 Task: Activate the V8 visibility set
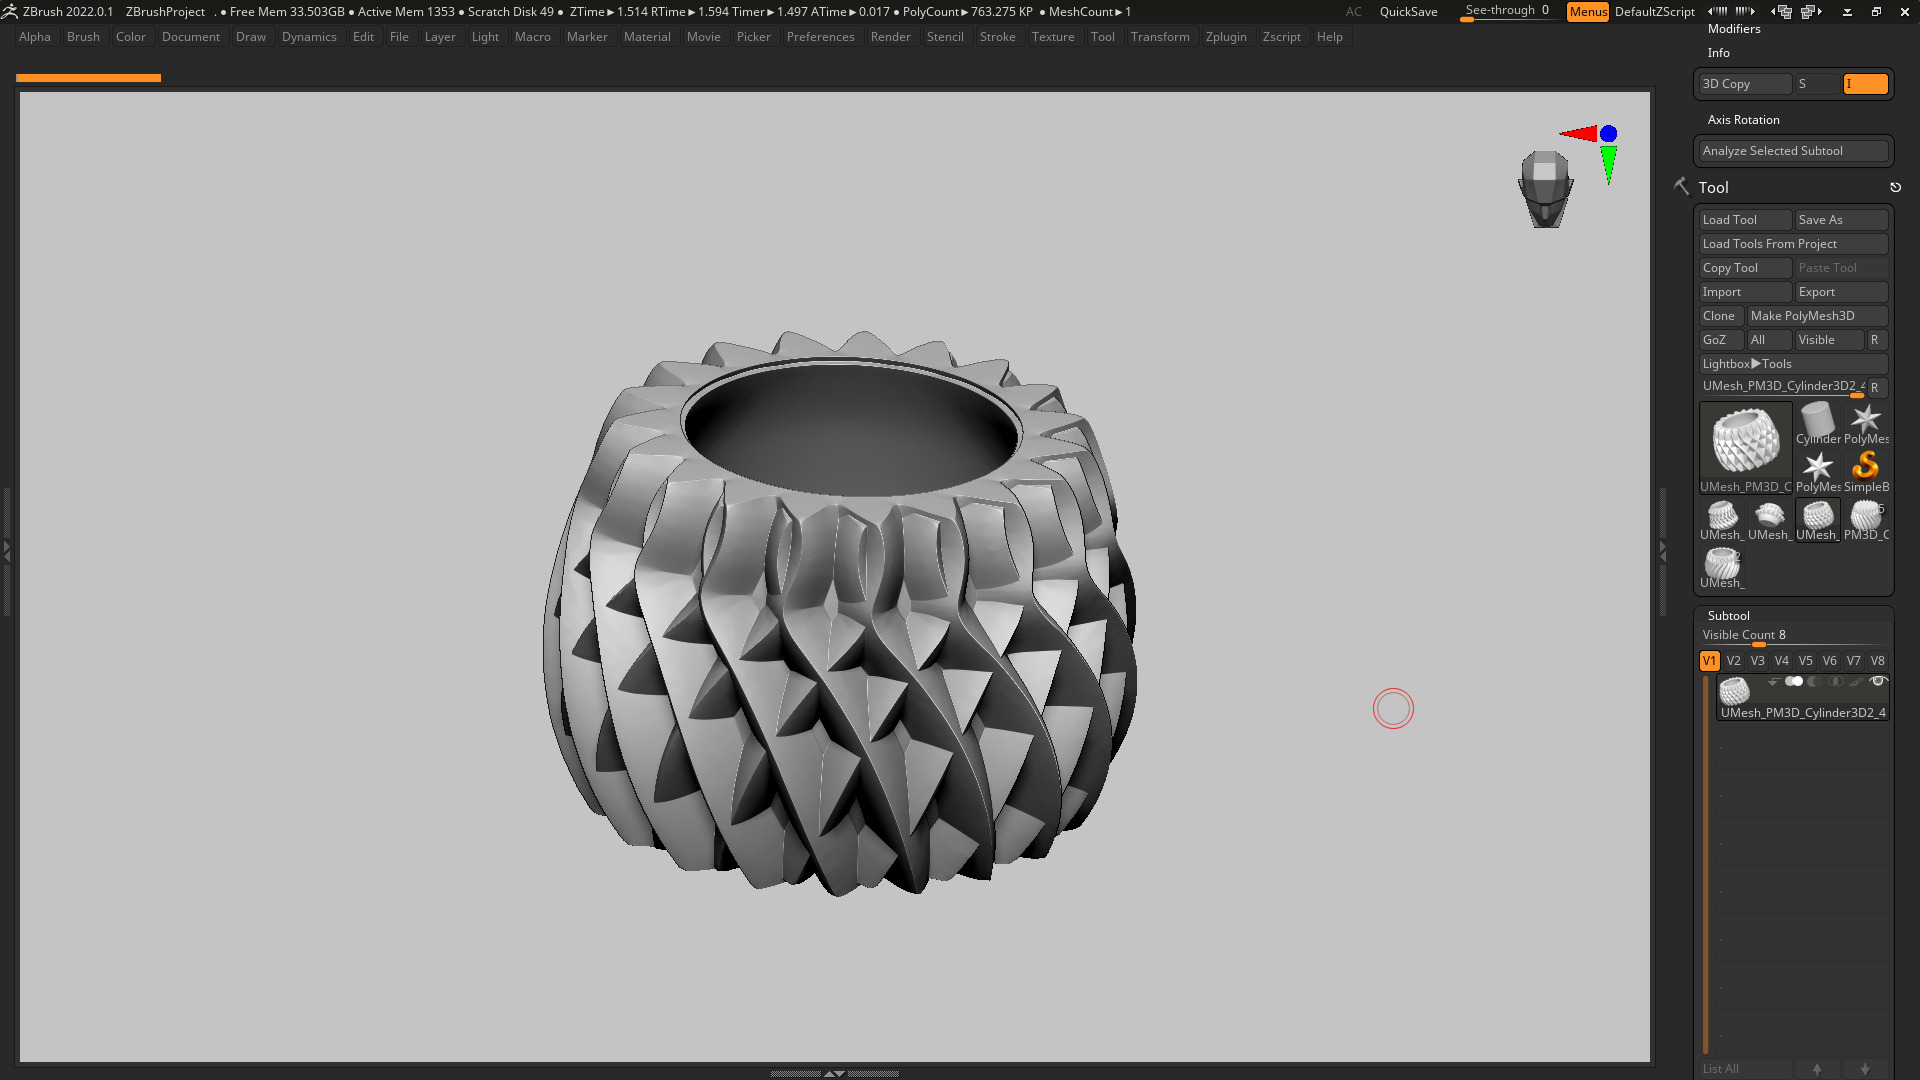[1877, 661]
